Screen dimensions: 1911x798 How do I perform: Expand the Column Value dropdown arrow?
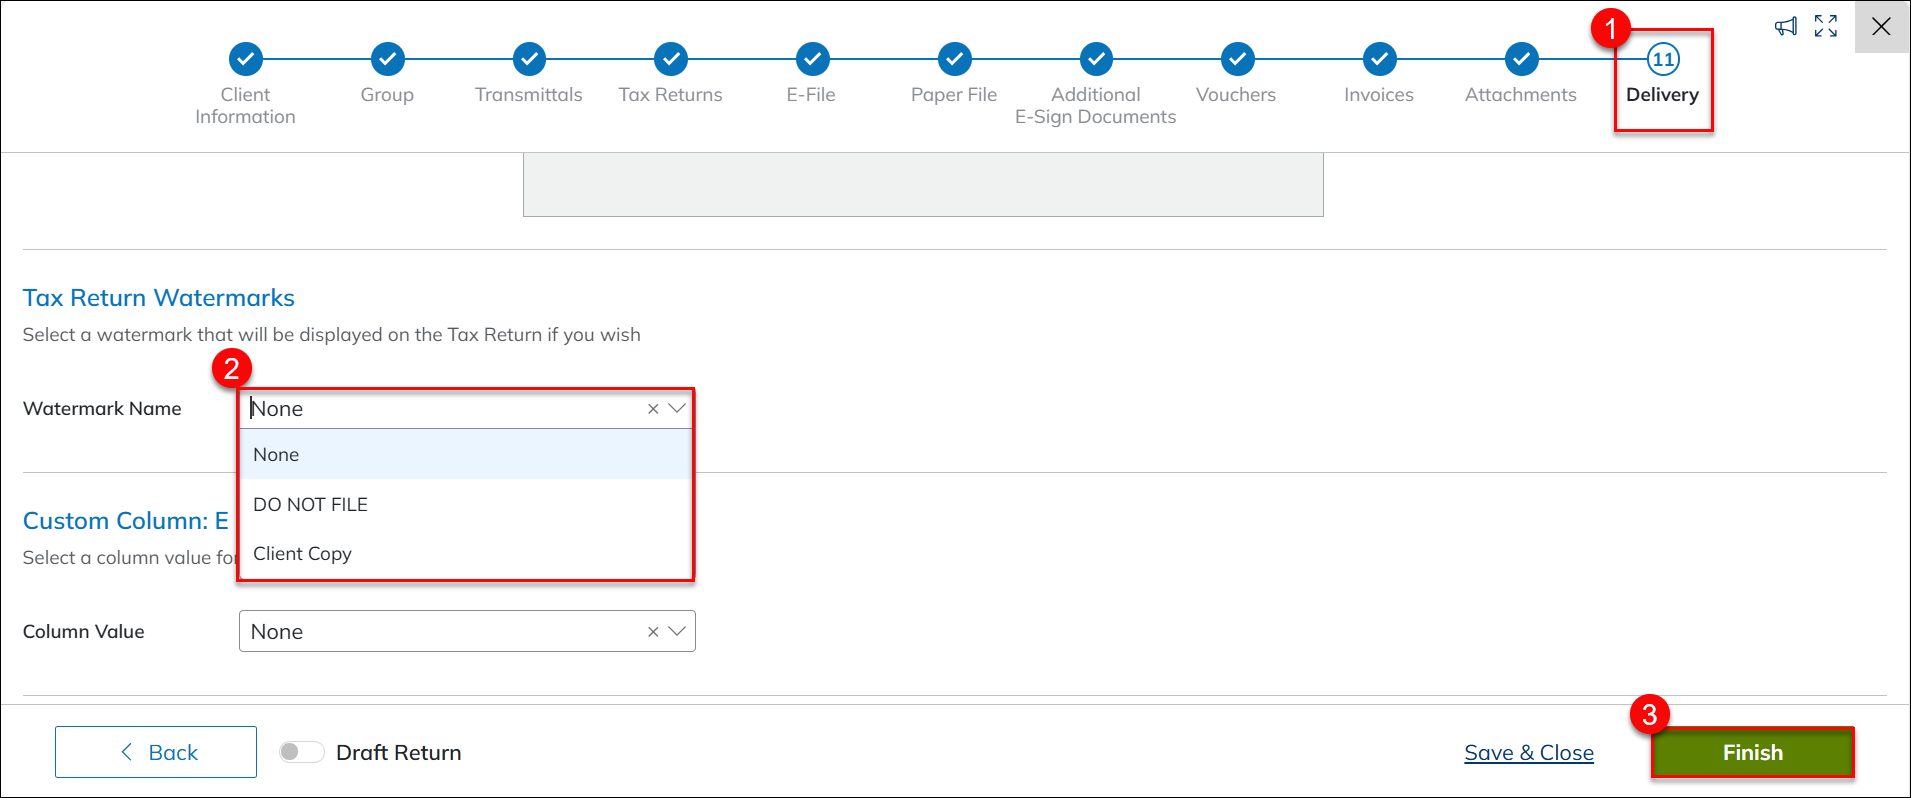point(677,632)
